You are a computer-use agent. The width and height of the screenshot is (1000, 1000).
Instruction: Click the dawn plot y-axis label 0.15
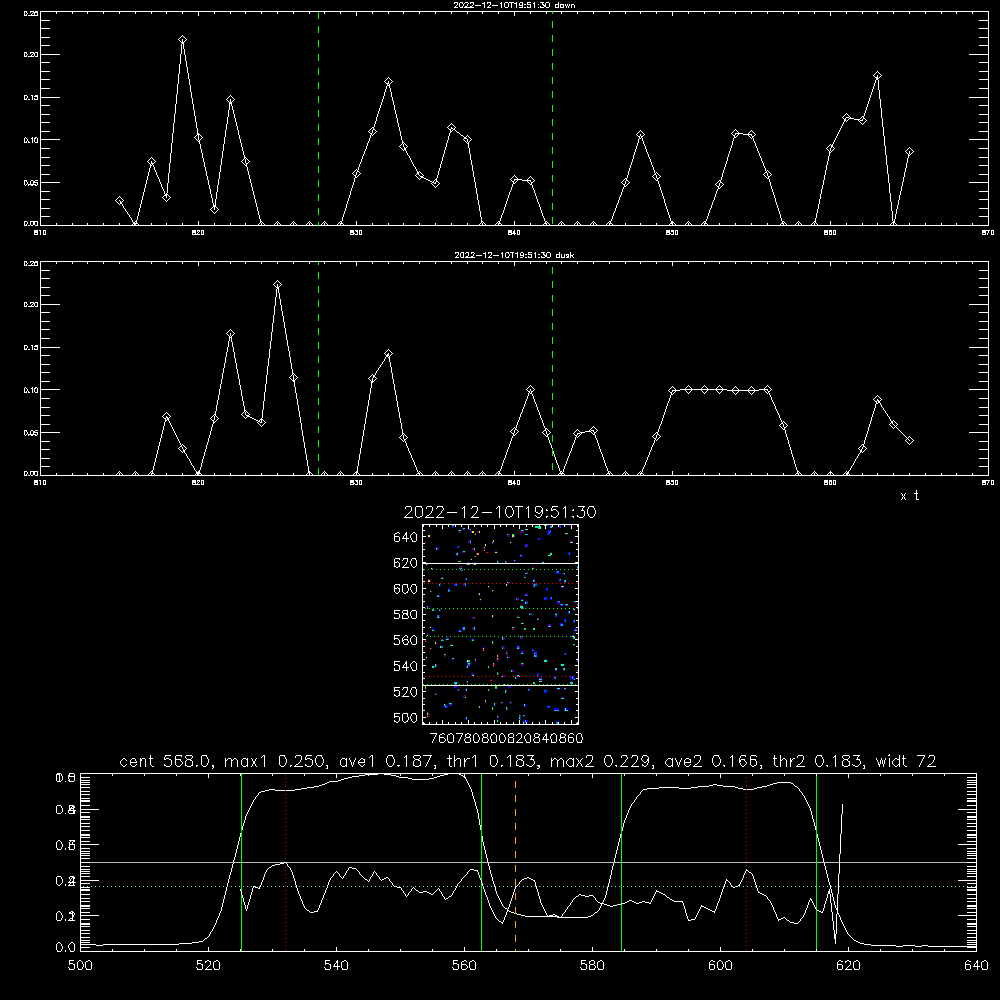click(31, 97)
